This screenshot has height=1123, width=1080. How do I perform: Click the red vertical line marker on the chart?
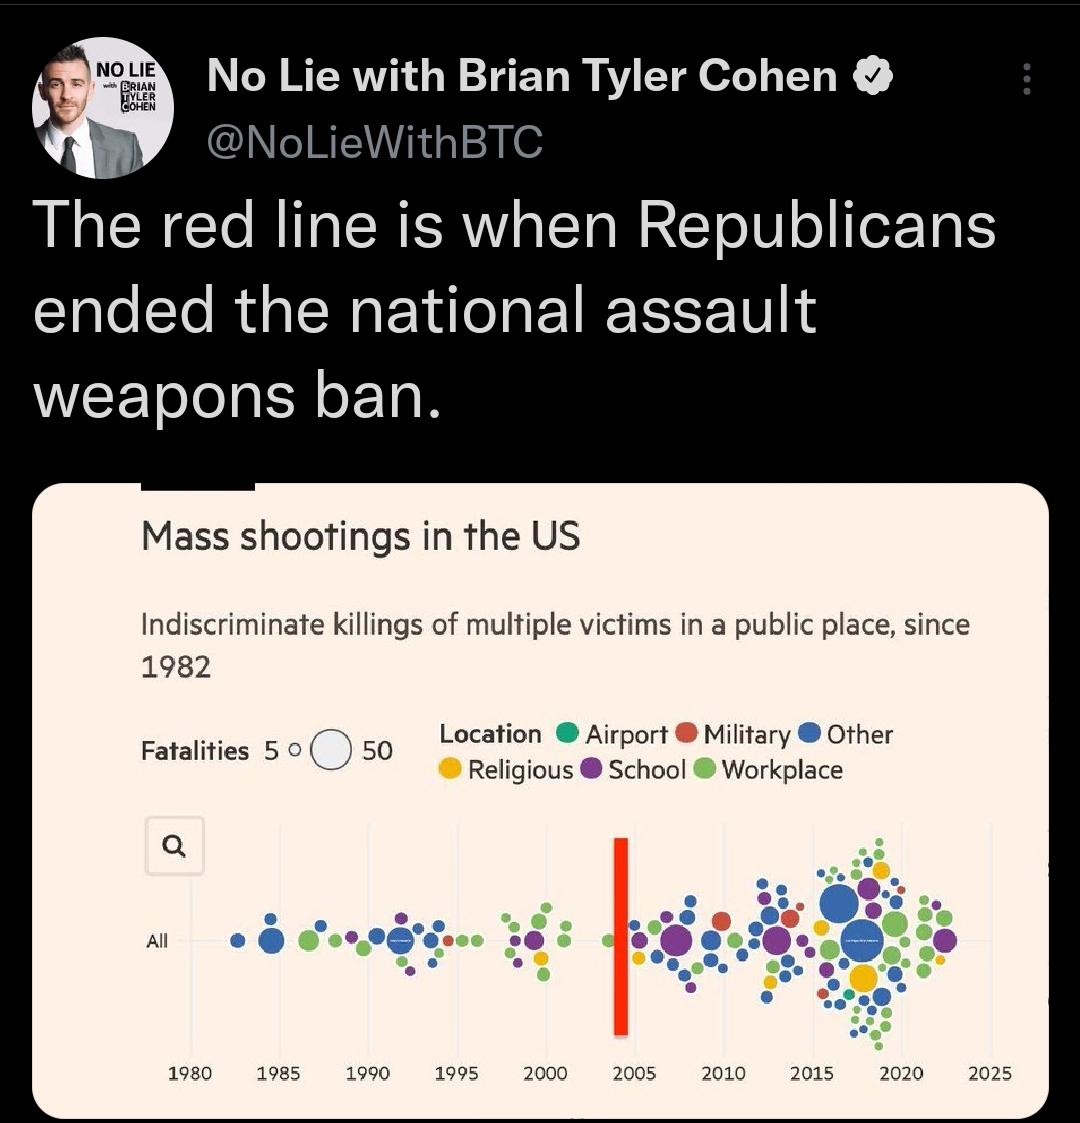tap(619, 935)
